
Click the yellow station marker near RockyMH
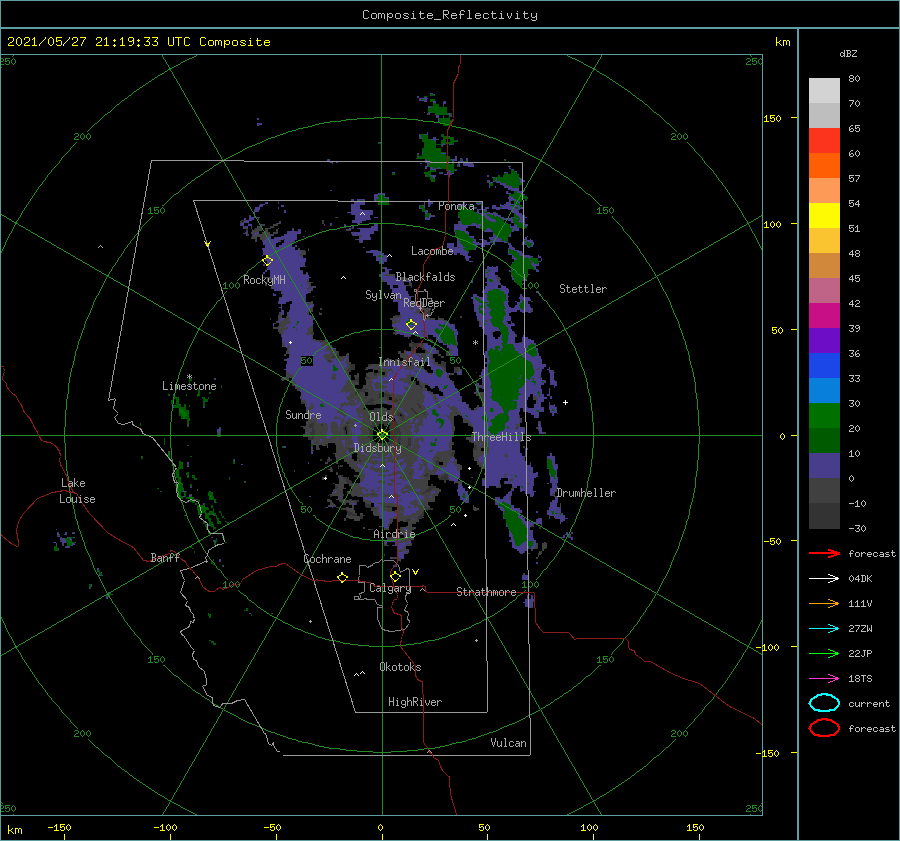pyautogui.click(x=267, y=261)
